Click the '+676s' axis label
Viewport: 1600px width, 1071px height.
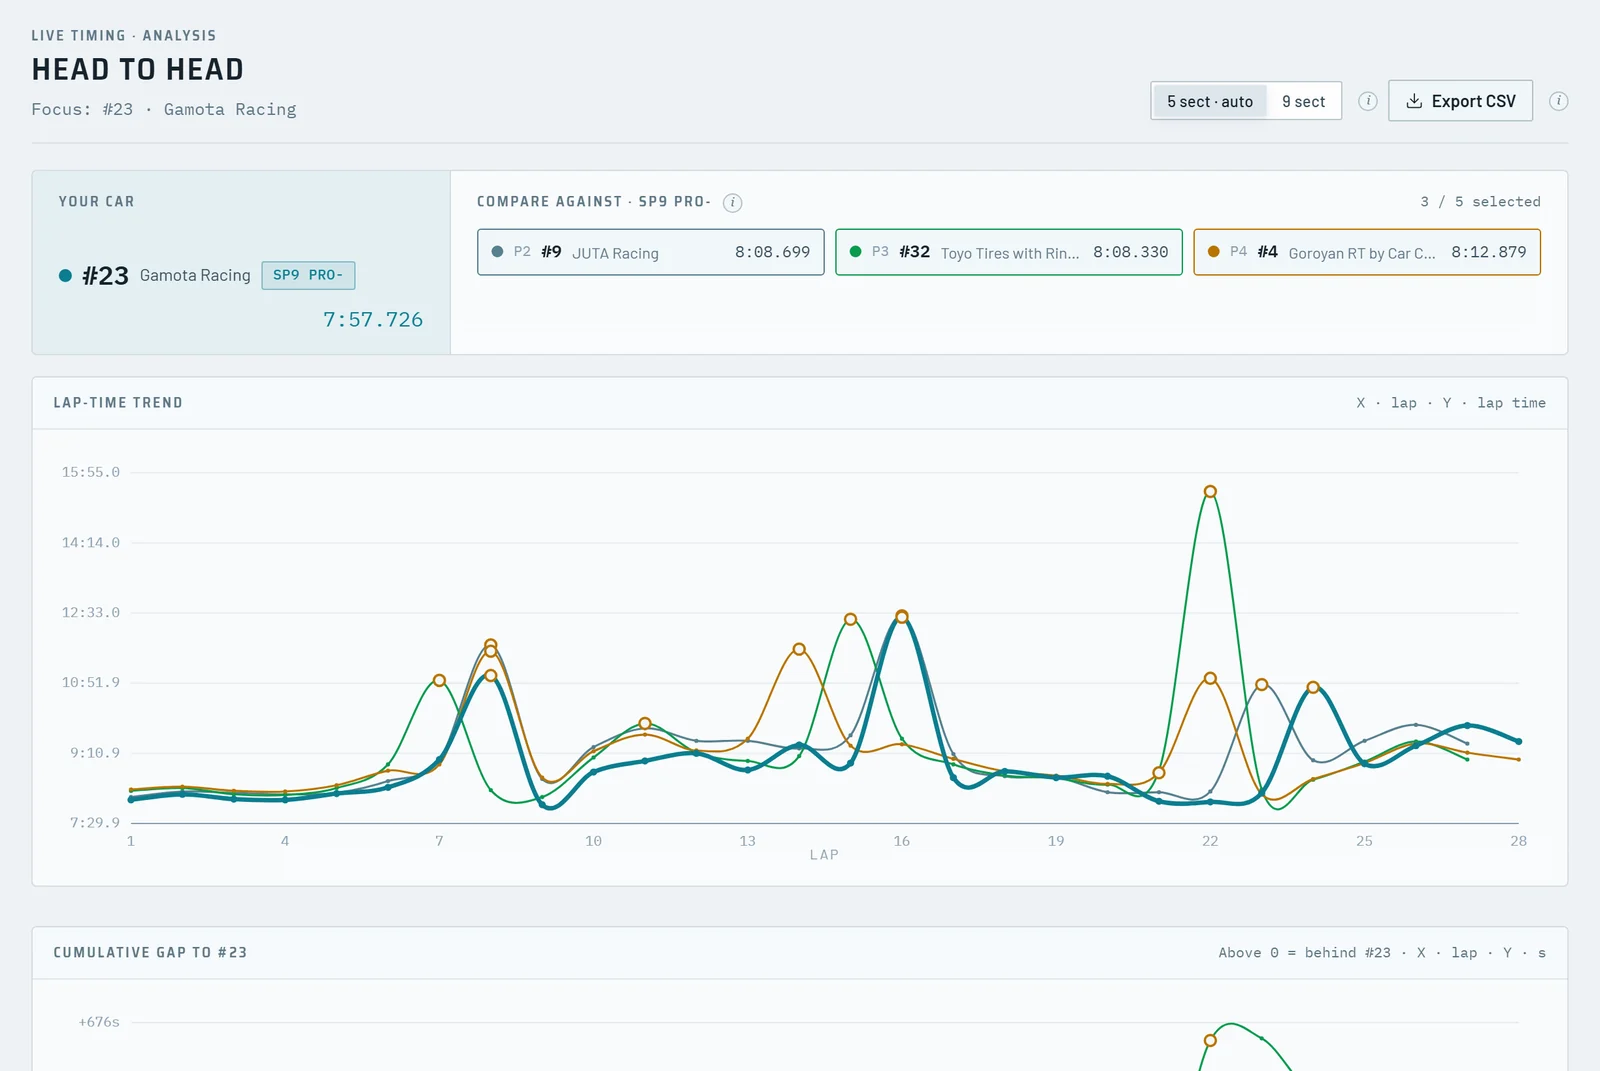[x=99, y=1022]
